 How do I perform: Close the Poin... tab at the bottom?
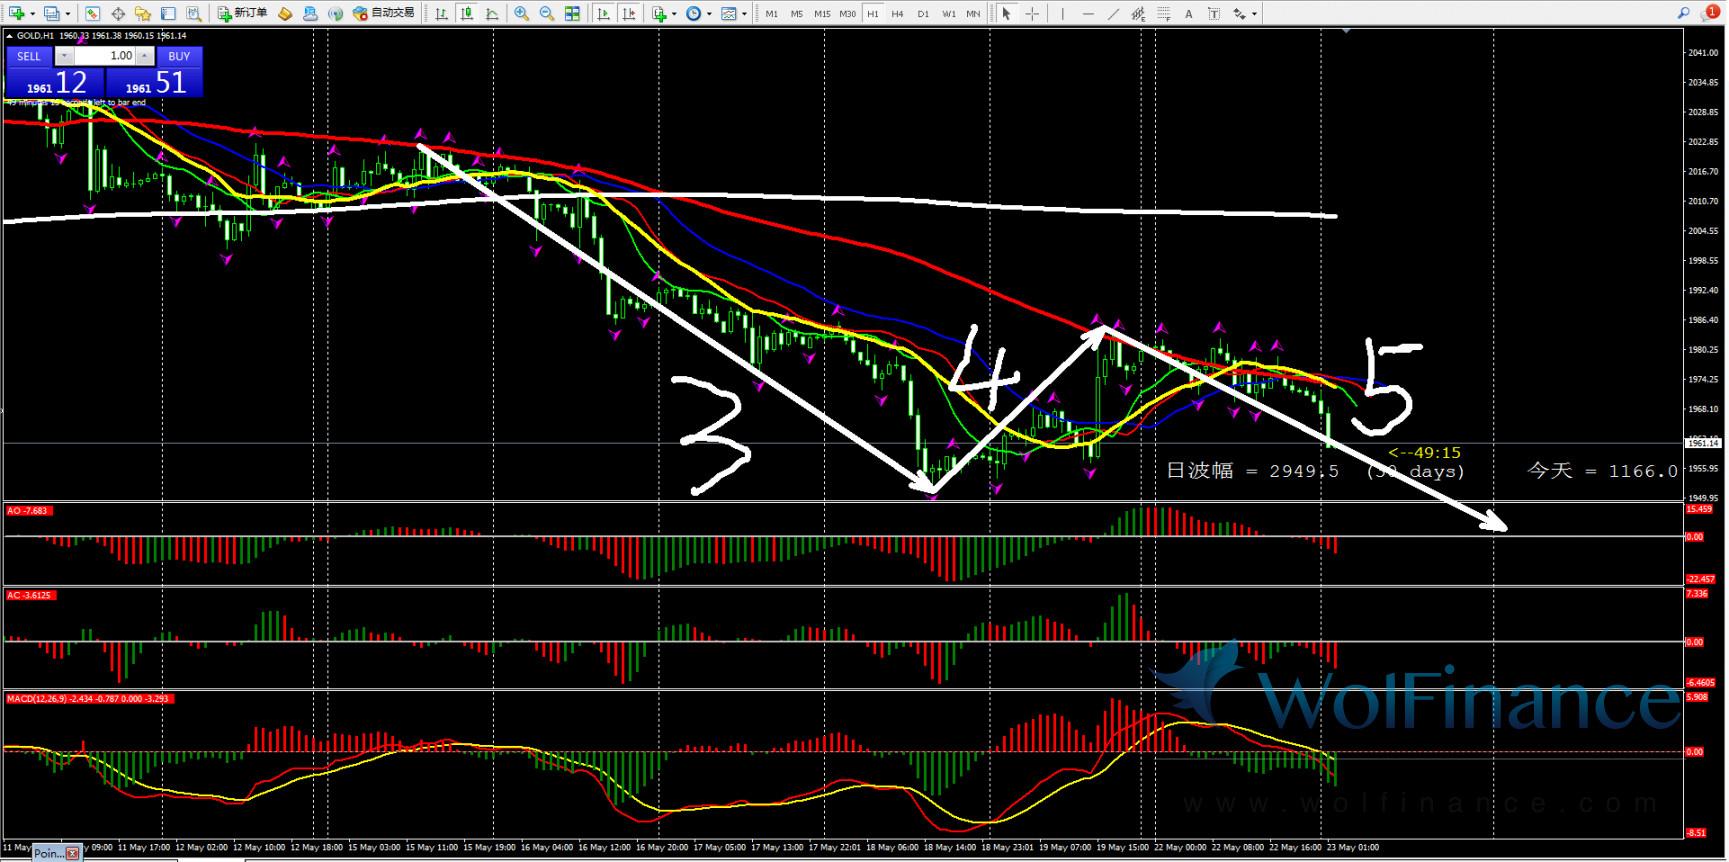click(x=72, y=853)
